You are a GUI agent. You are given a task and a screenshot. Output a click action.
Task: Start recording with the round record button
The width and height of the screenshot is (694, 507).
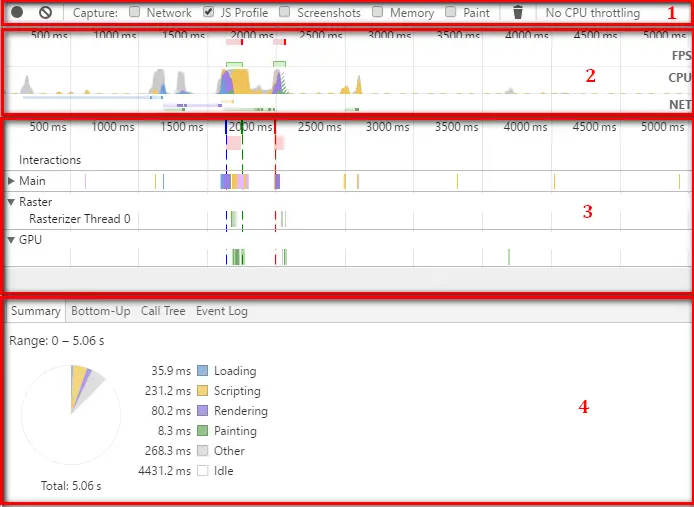[x=17, y=12]
